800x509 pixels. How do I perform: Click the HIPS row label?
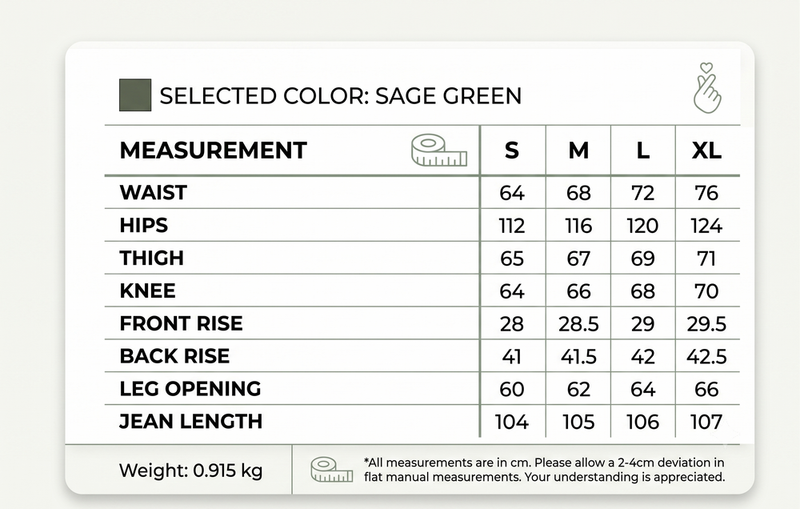(x=144, y=225)
